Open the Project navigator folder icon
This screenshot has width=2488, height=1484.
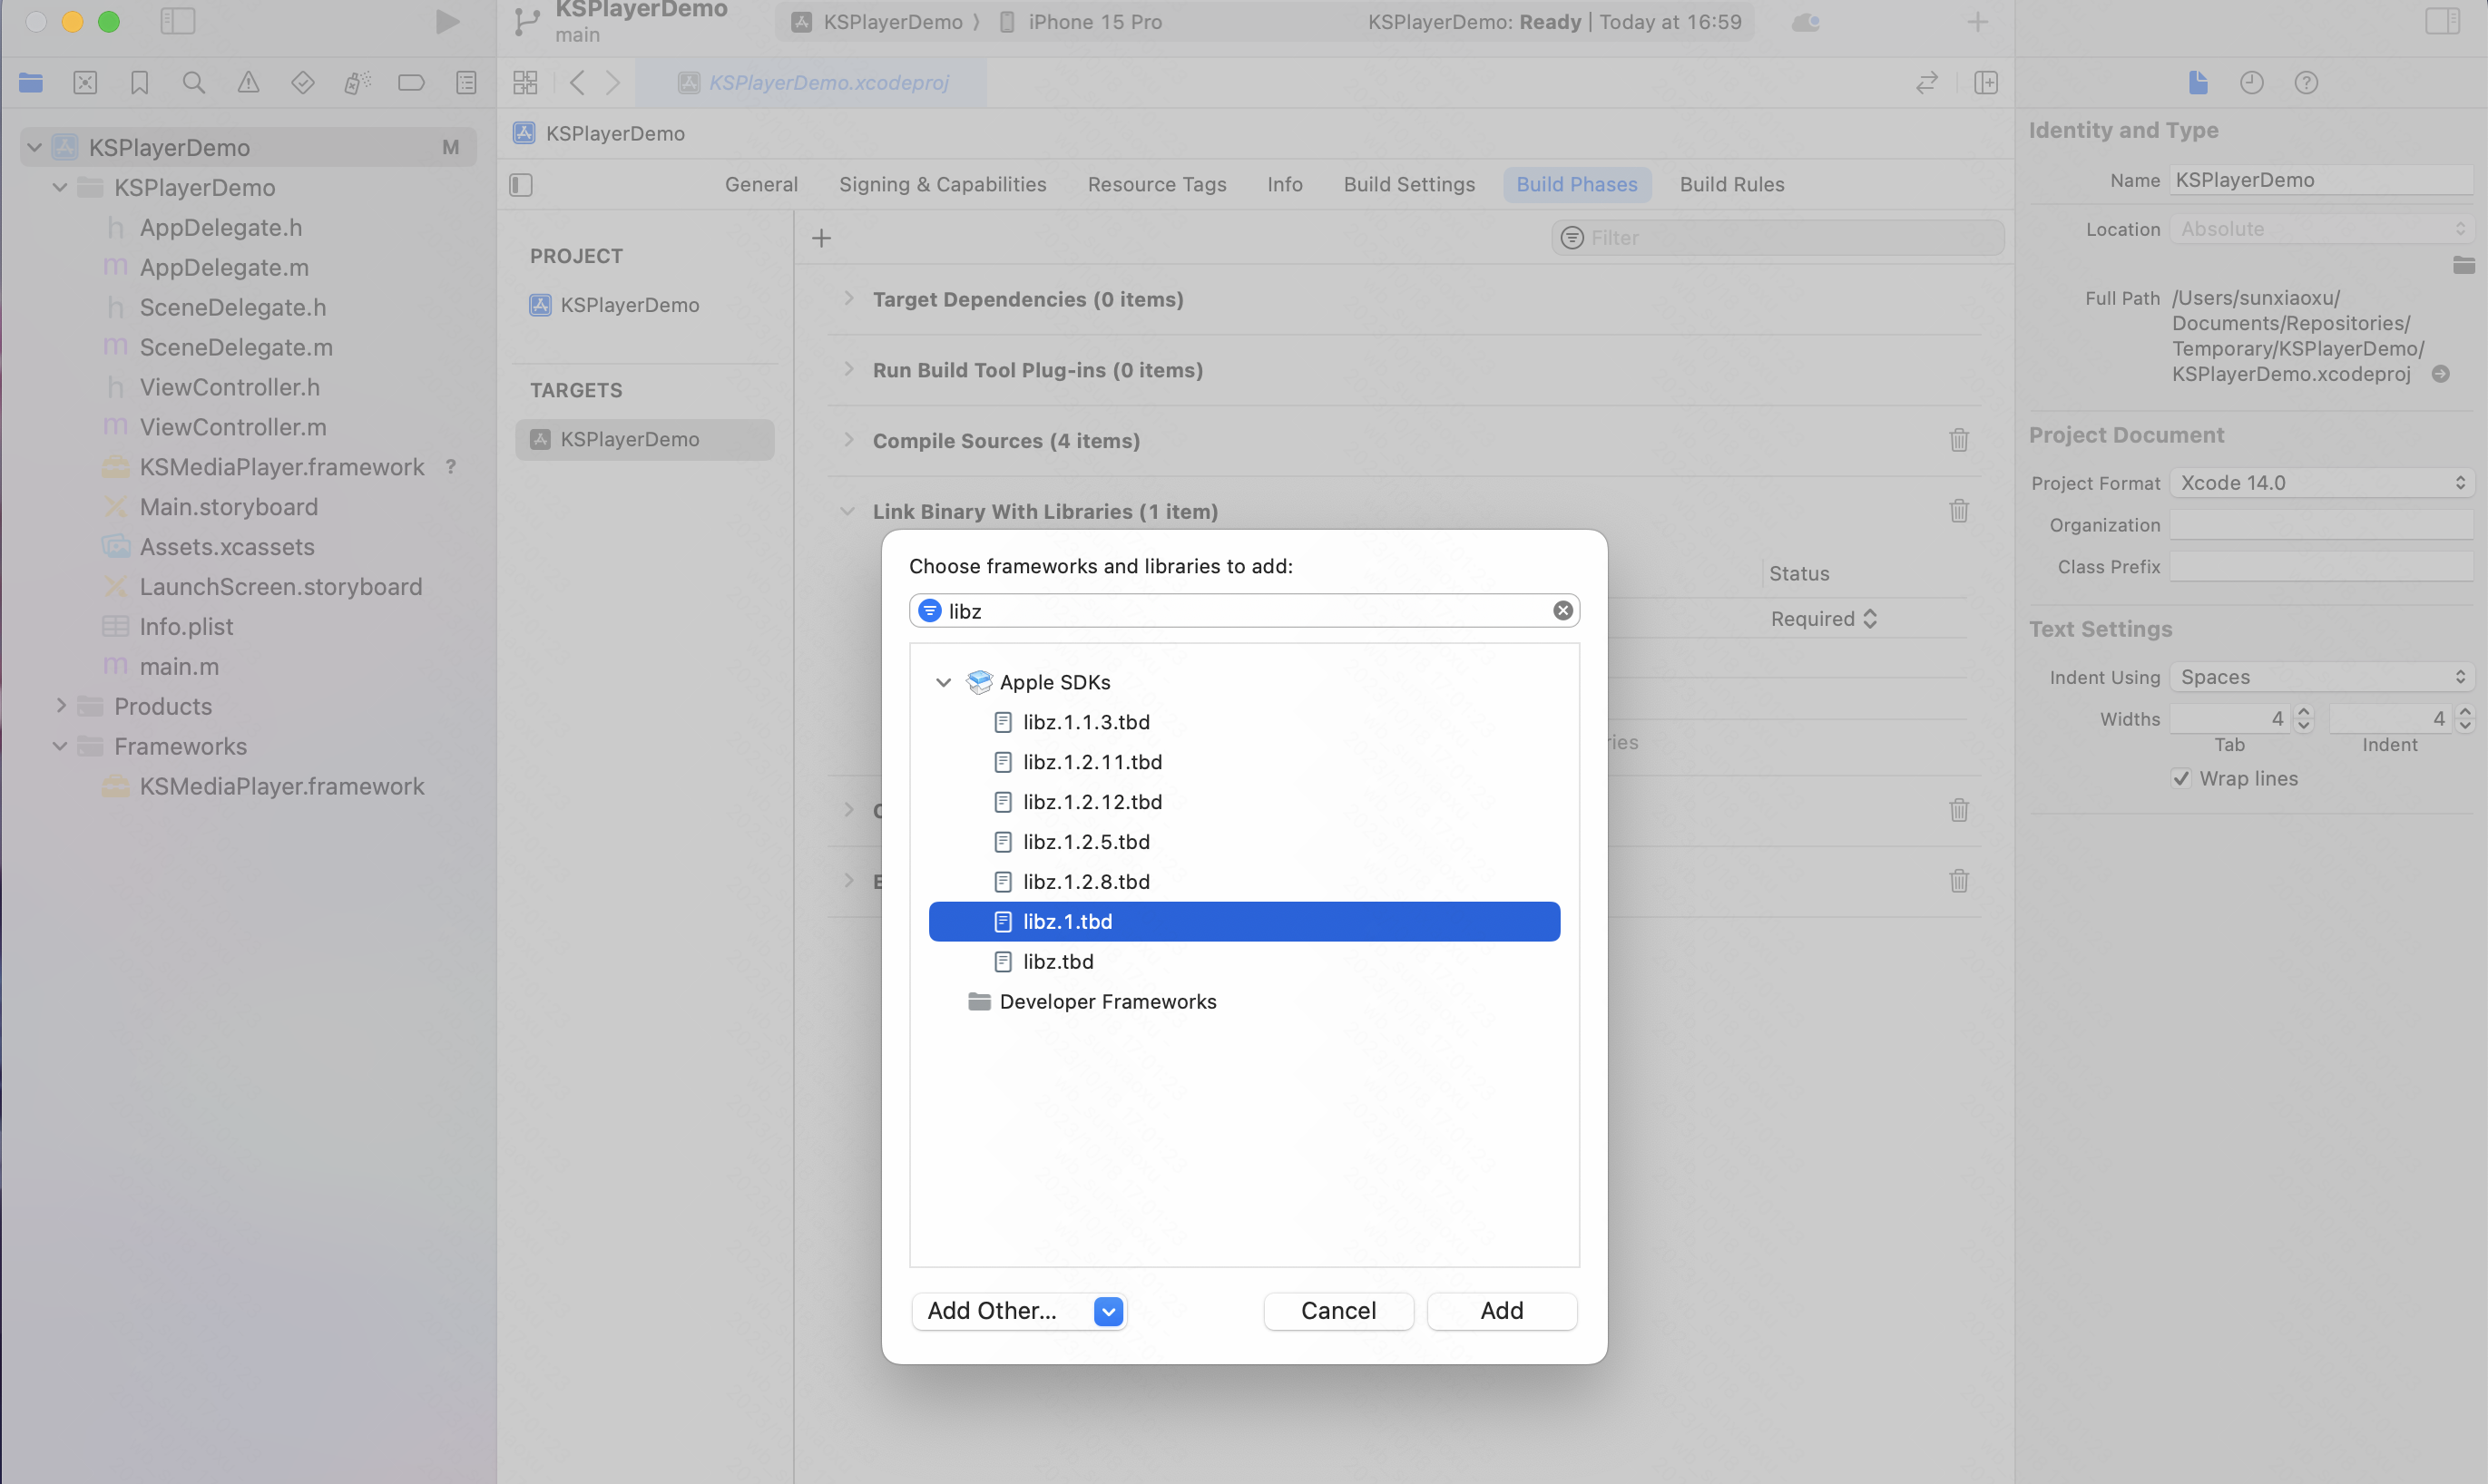(x=31, y=83)
